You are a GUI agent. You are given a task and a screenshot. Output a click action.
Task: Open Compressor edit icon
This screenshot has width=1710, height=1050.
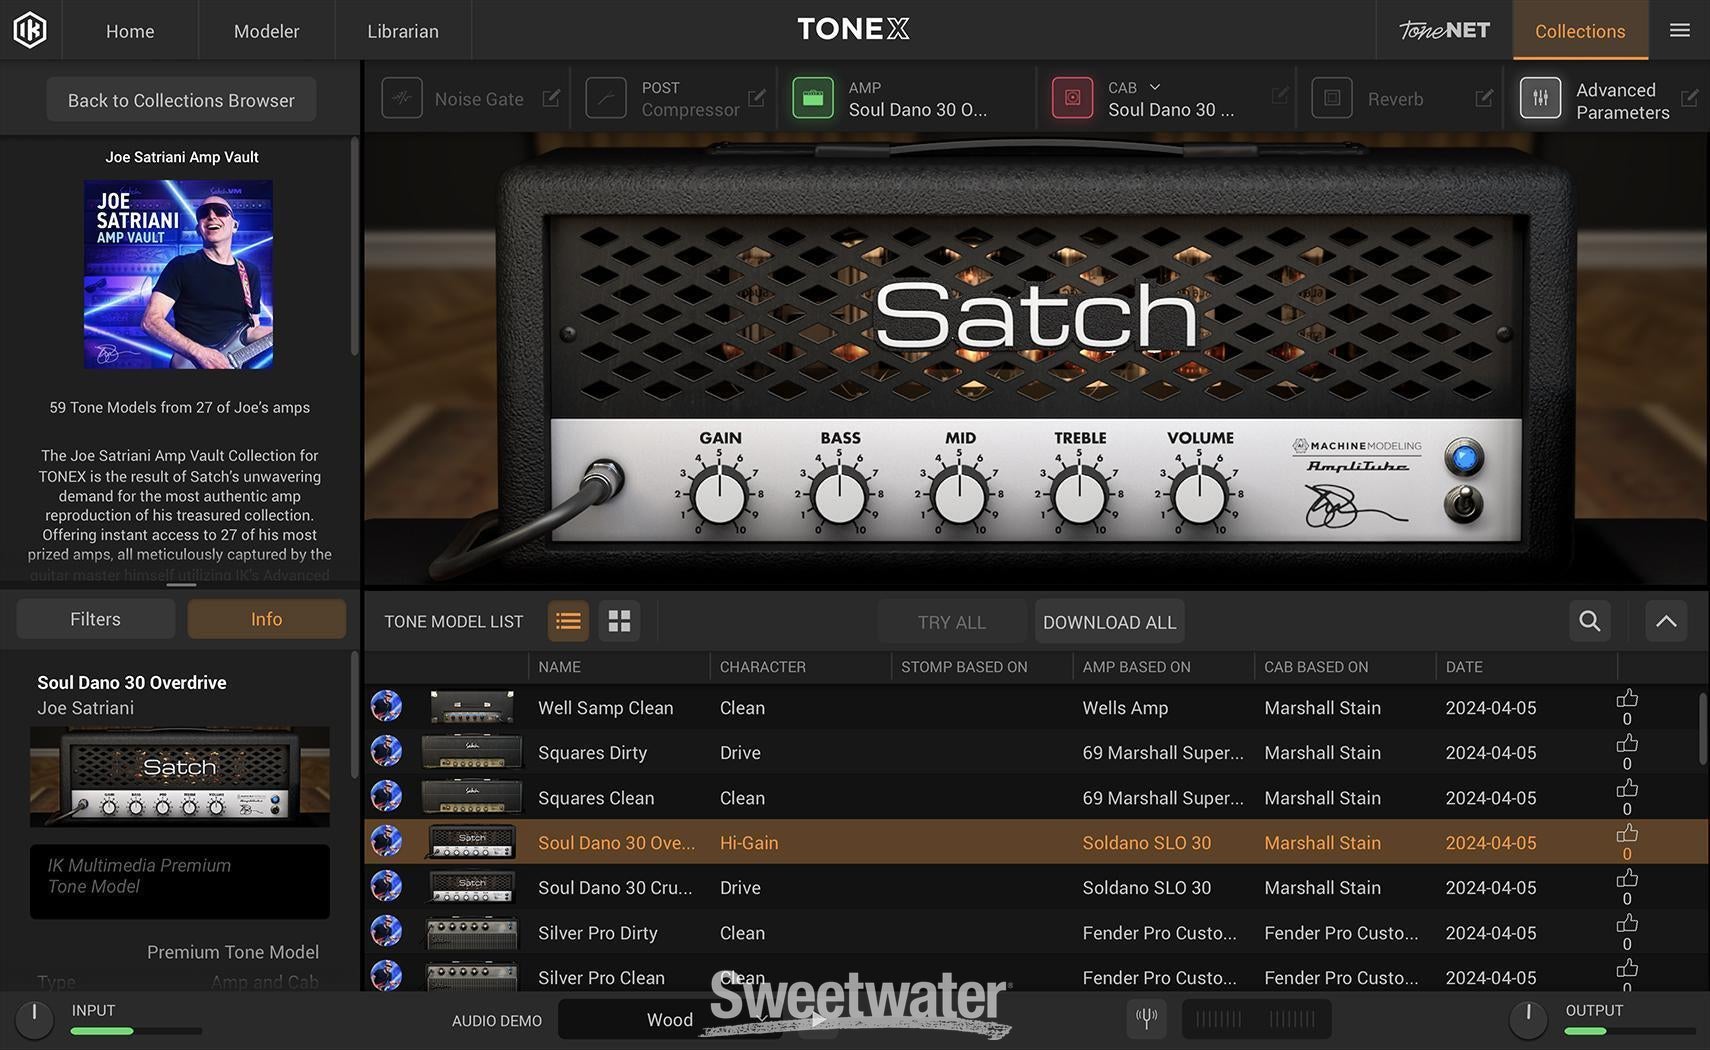pos(757,98)
